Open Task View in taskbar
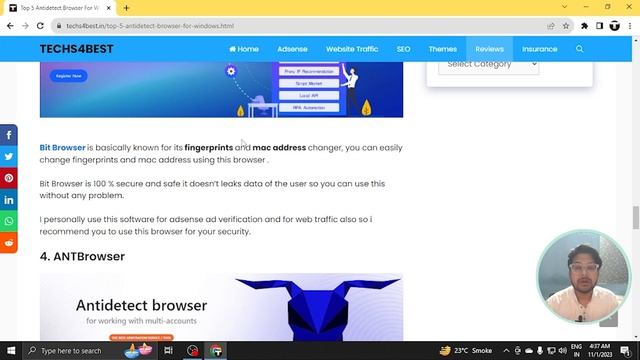The image size is (640, 360). pyautogui.click(x=168, y=351)
